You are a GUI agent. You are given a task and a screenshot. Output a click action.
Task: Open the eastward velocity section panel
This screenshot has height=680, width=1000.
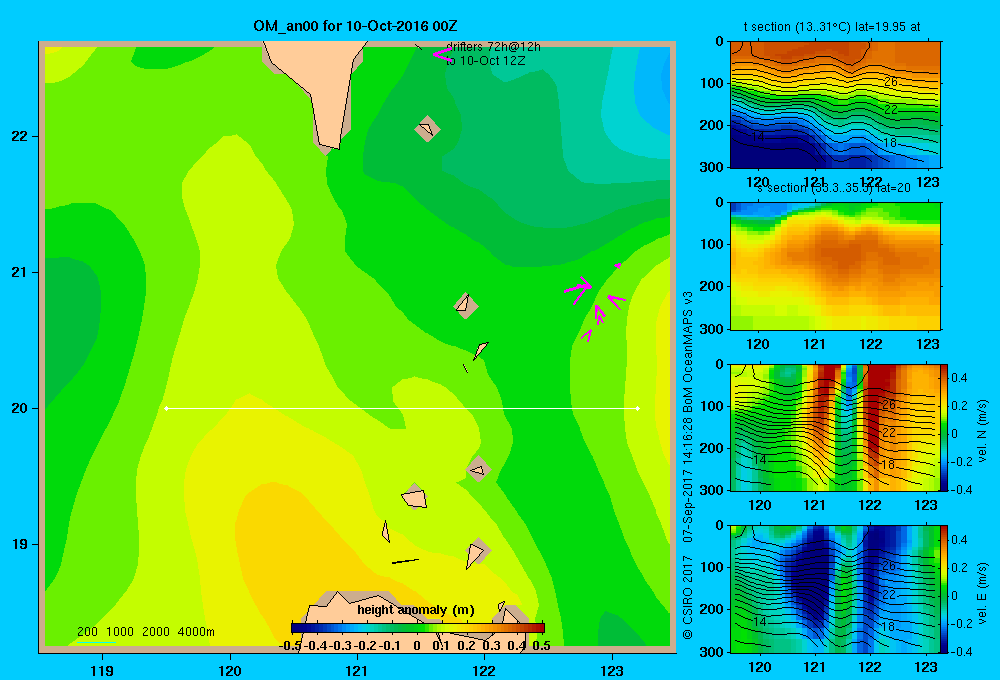click(x=835, y=589)
